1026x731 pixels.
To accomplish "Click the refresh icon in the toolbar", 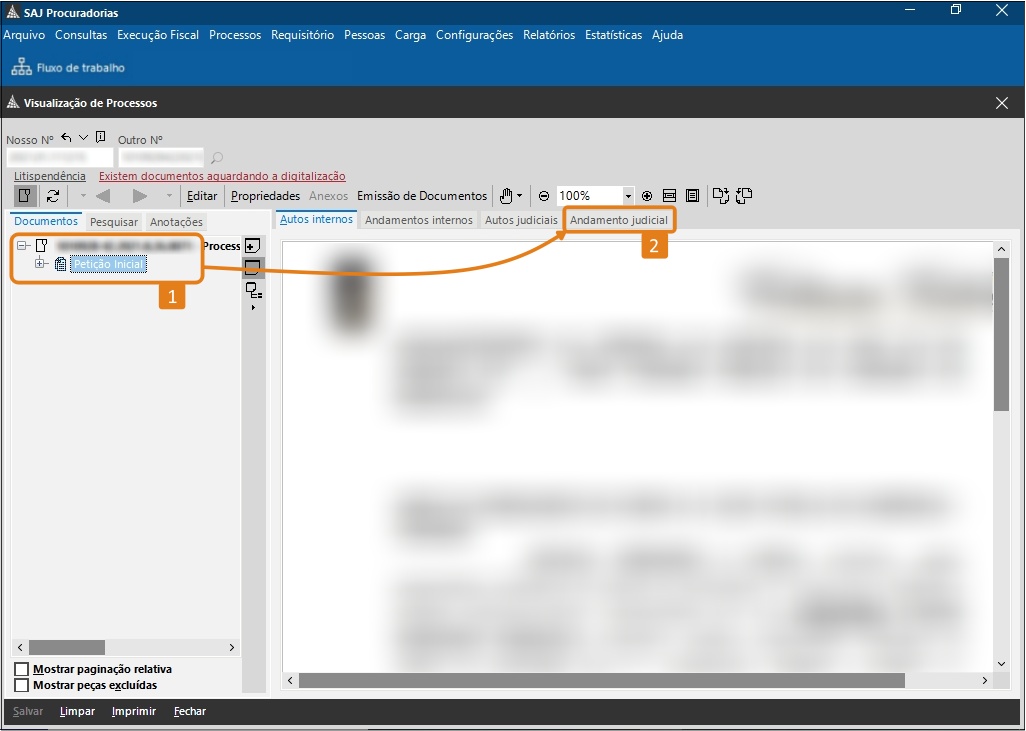I will point(53,196).
